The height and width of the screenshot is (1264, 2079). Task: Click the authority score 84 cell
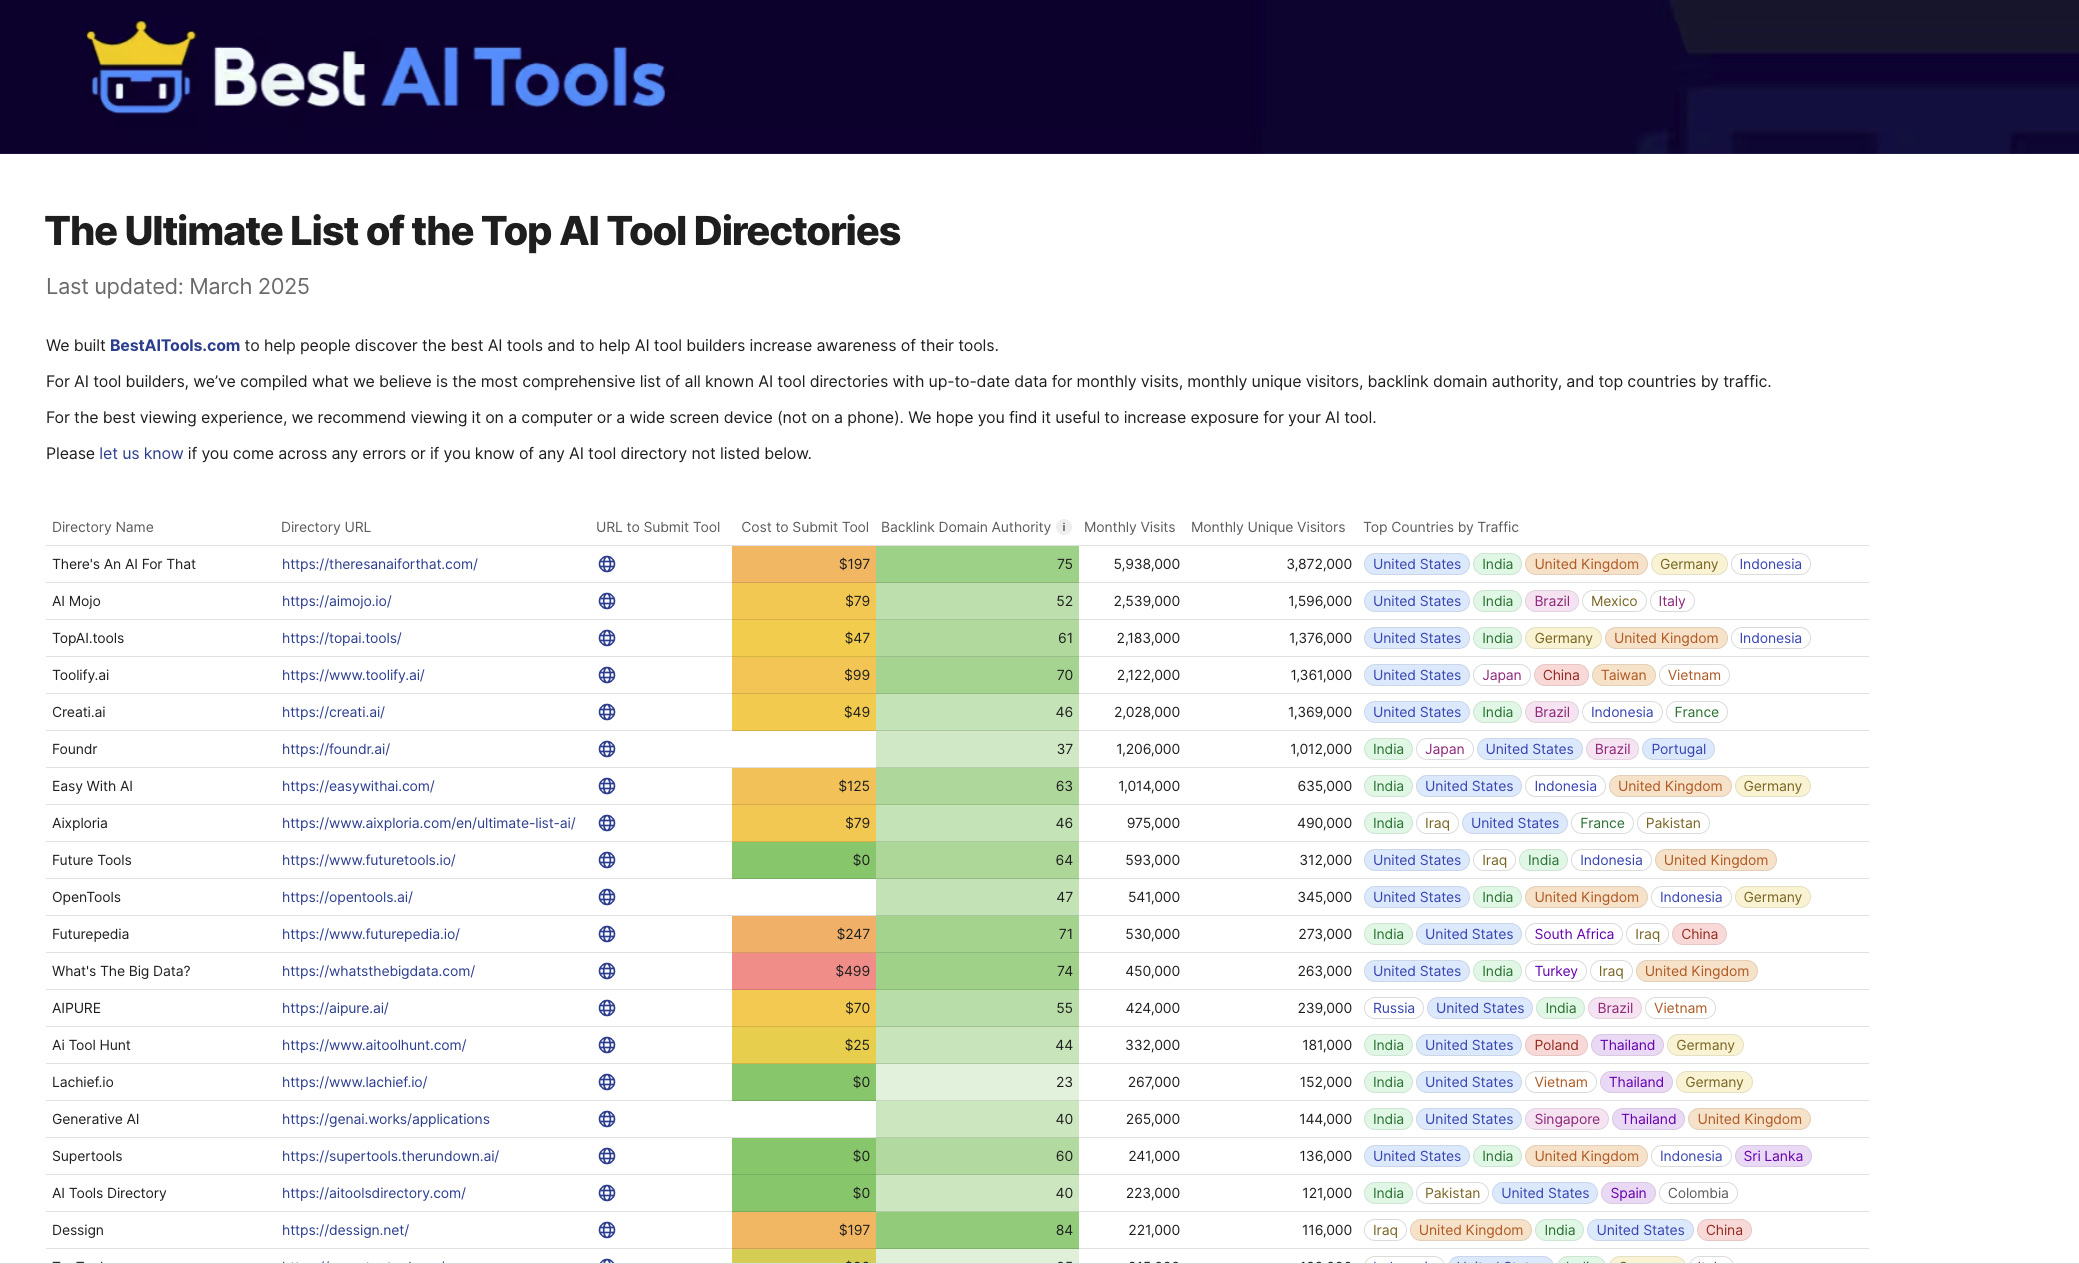(x=977, y=1230)
